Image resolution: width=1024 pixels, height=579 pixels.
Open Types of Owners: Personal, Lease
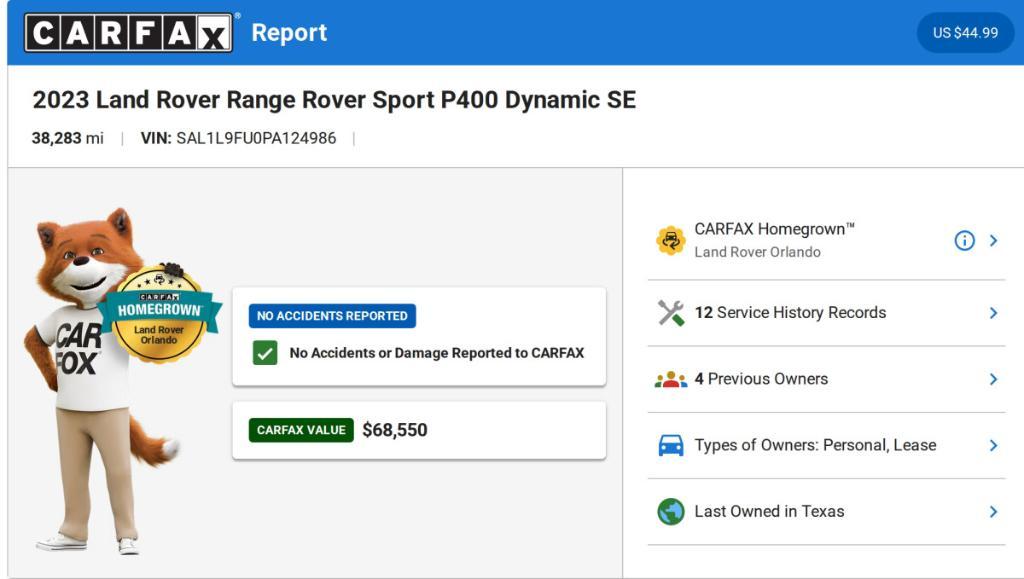pyautogui.click(x=815, y=445)
